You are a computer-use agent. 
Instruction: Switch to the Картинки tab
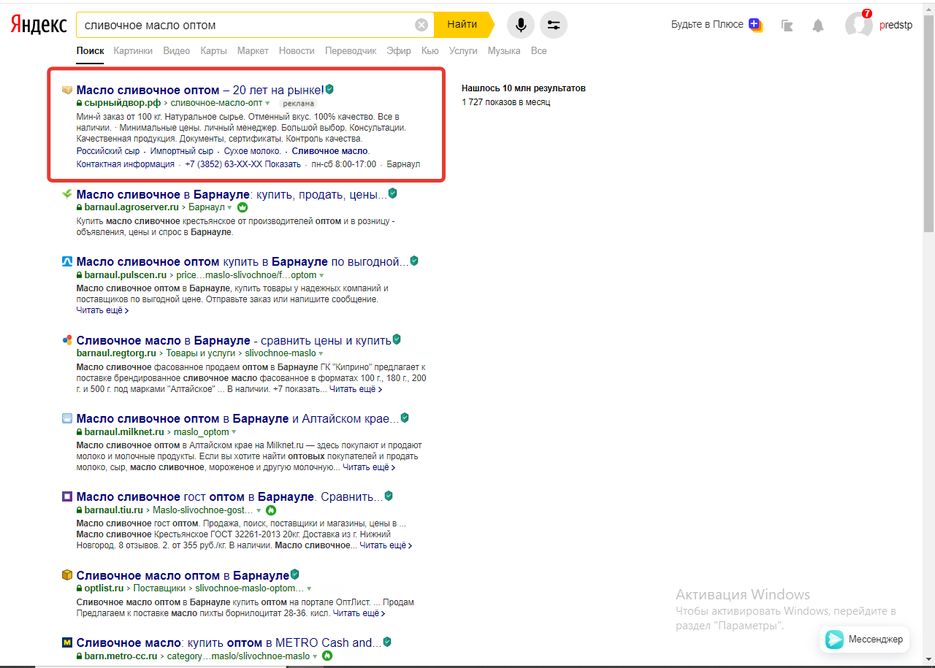[133, 51]
